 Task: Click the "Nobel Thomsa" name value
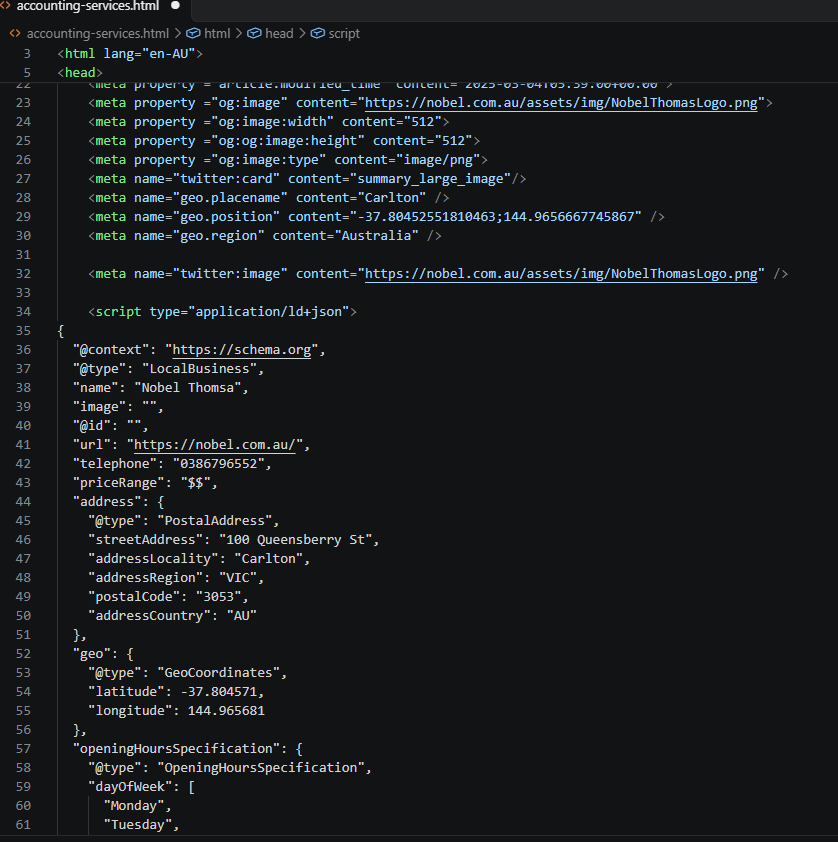(187, 388)
